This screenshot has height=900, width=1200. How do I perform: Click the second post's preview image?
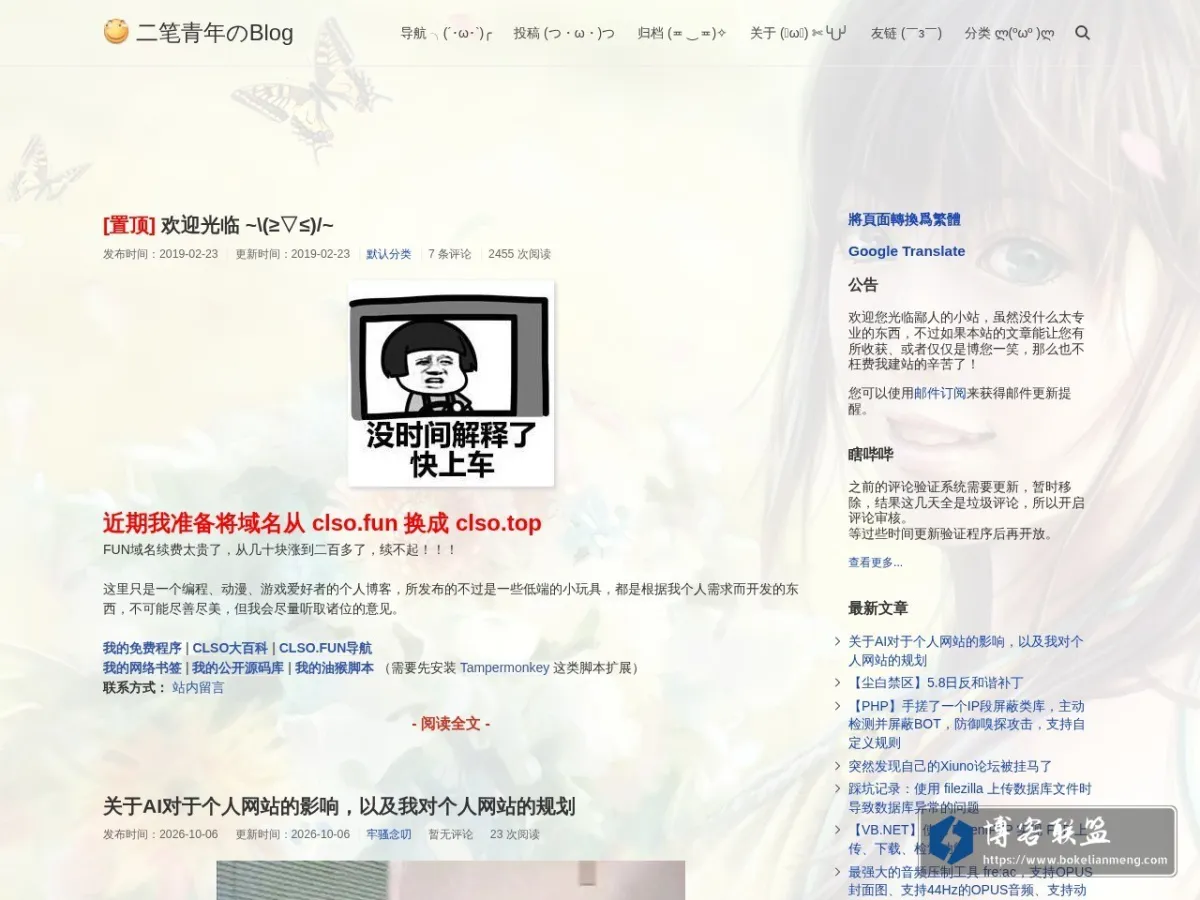click(451, 880)
